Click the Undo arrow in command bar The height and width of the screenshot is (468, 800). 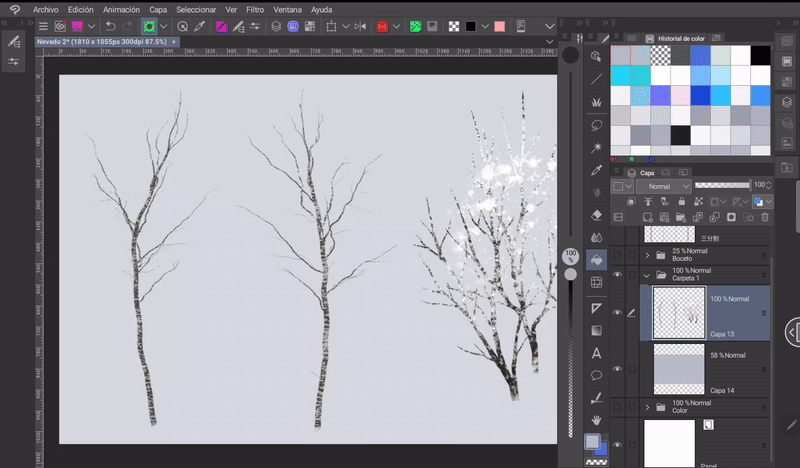pos(110,25)
